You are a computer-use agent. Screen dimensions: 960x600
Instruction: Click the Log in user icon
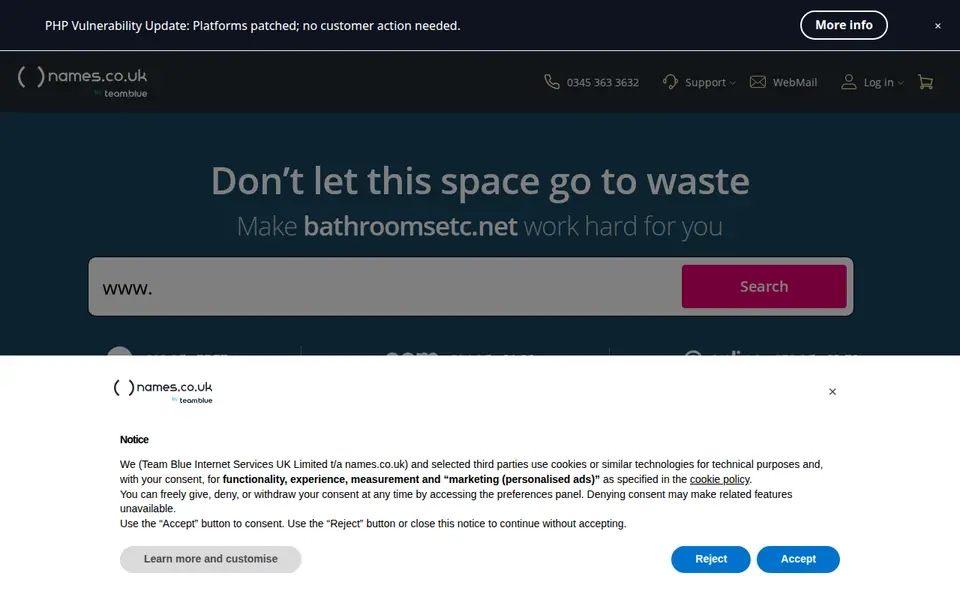848,82
